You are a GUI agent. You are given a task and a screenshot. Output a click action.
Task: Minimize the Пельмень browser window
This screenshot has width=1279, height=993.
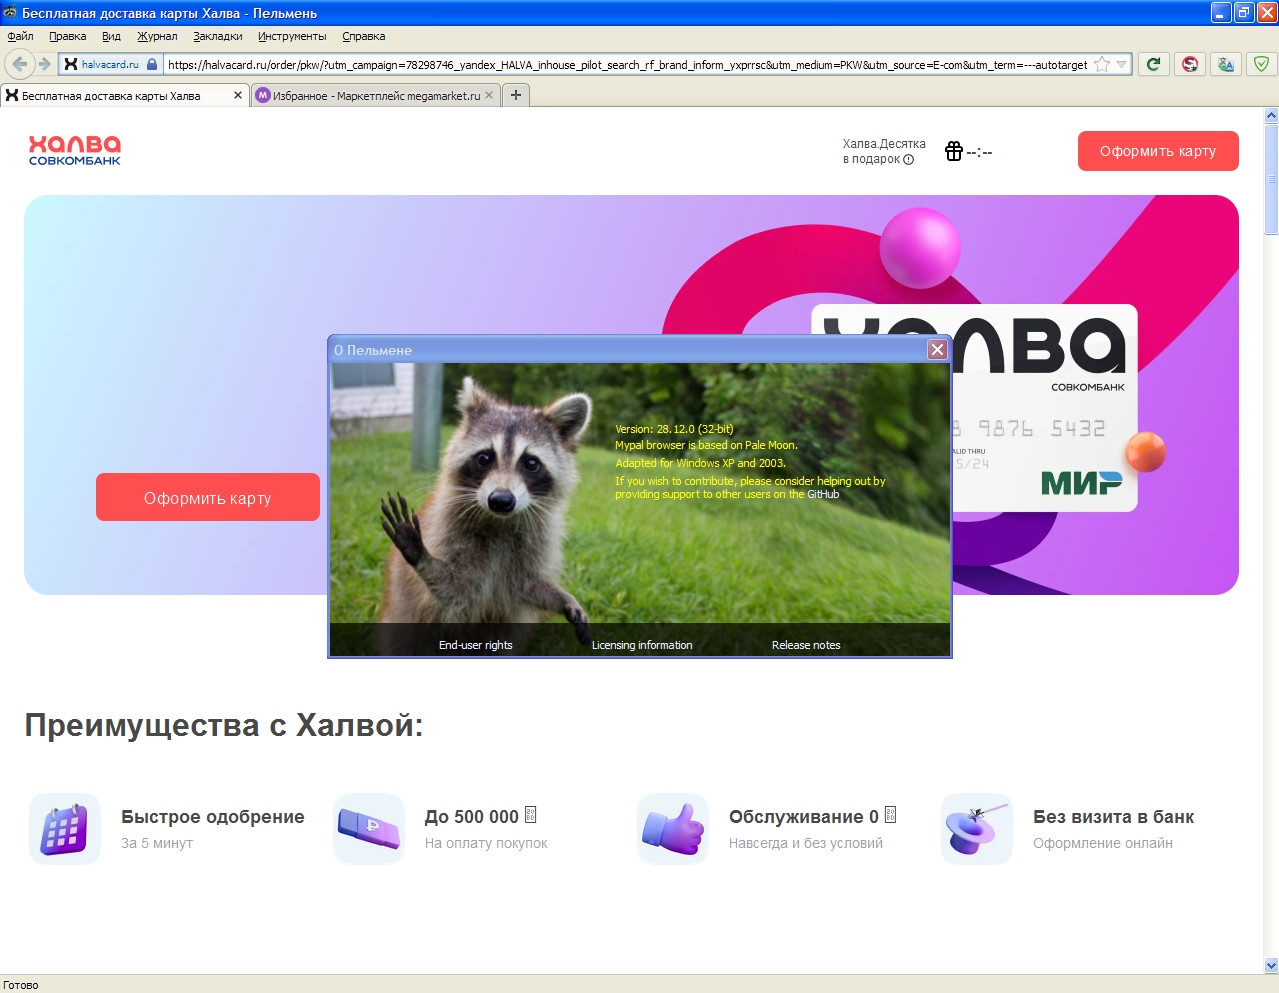1221,13
